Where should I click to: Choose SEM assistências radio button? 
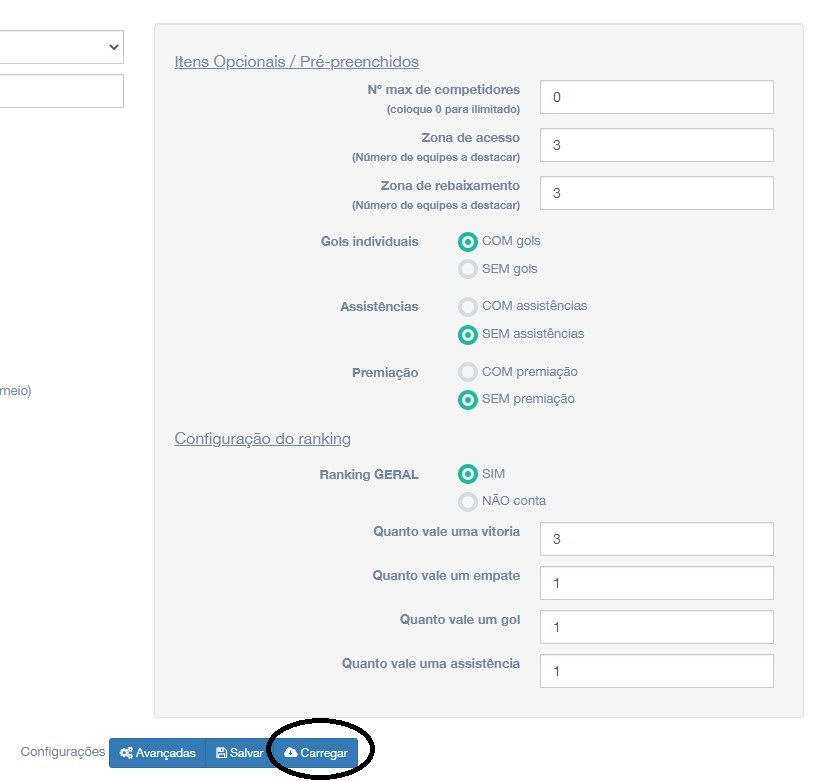pos(467,334)
